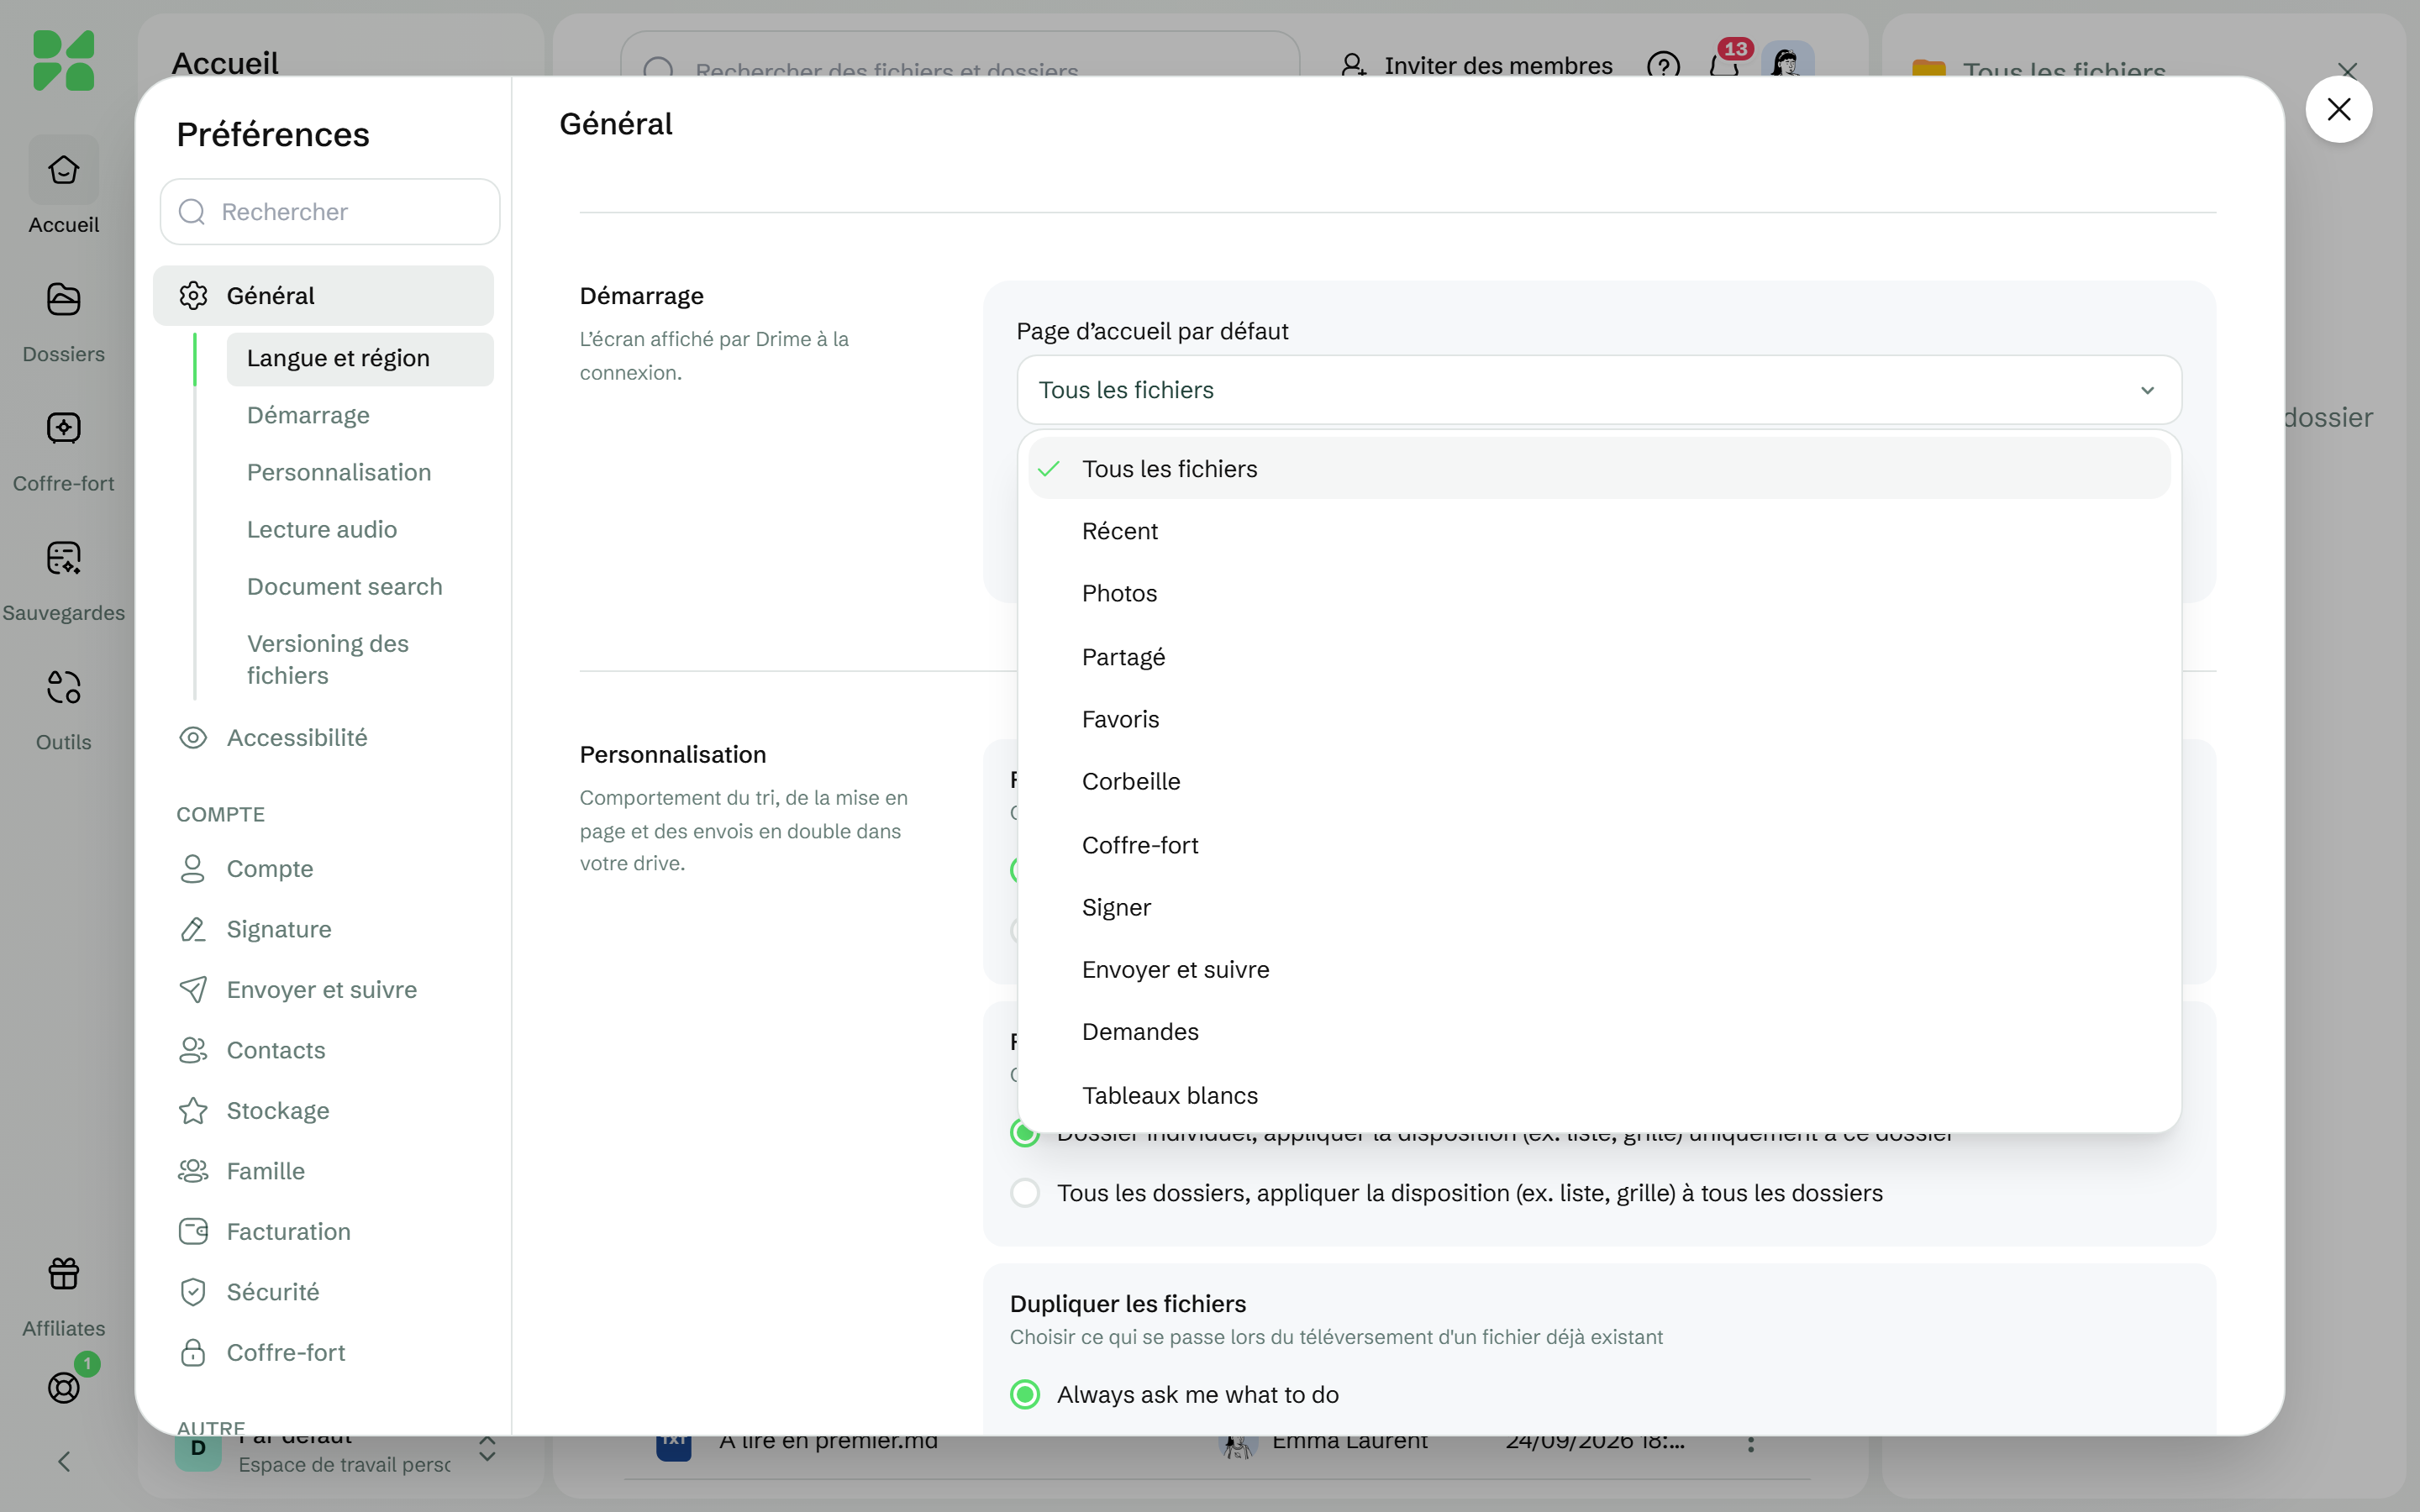This screenshot has height=1512, width=2420.
Task: Open the Outils tools icon
Action: point(63,687)
